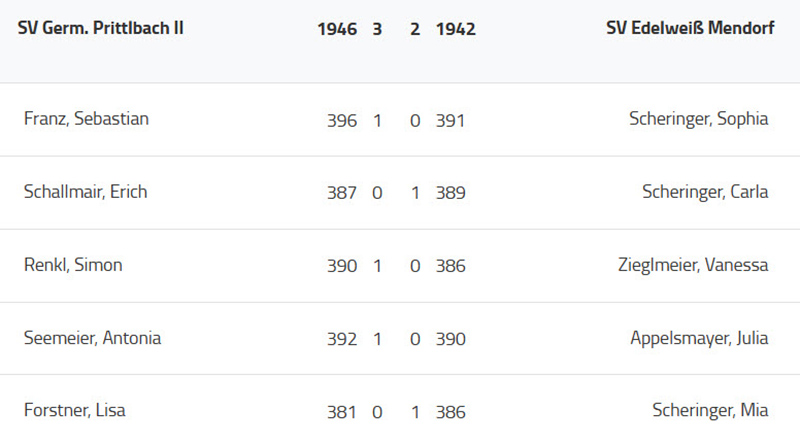The image size is (800, 444).
Task: Open Scheringer, Carla's entry
Action: click(x=705, y=192)
